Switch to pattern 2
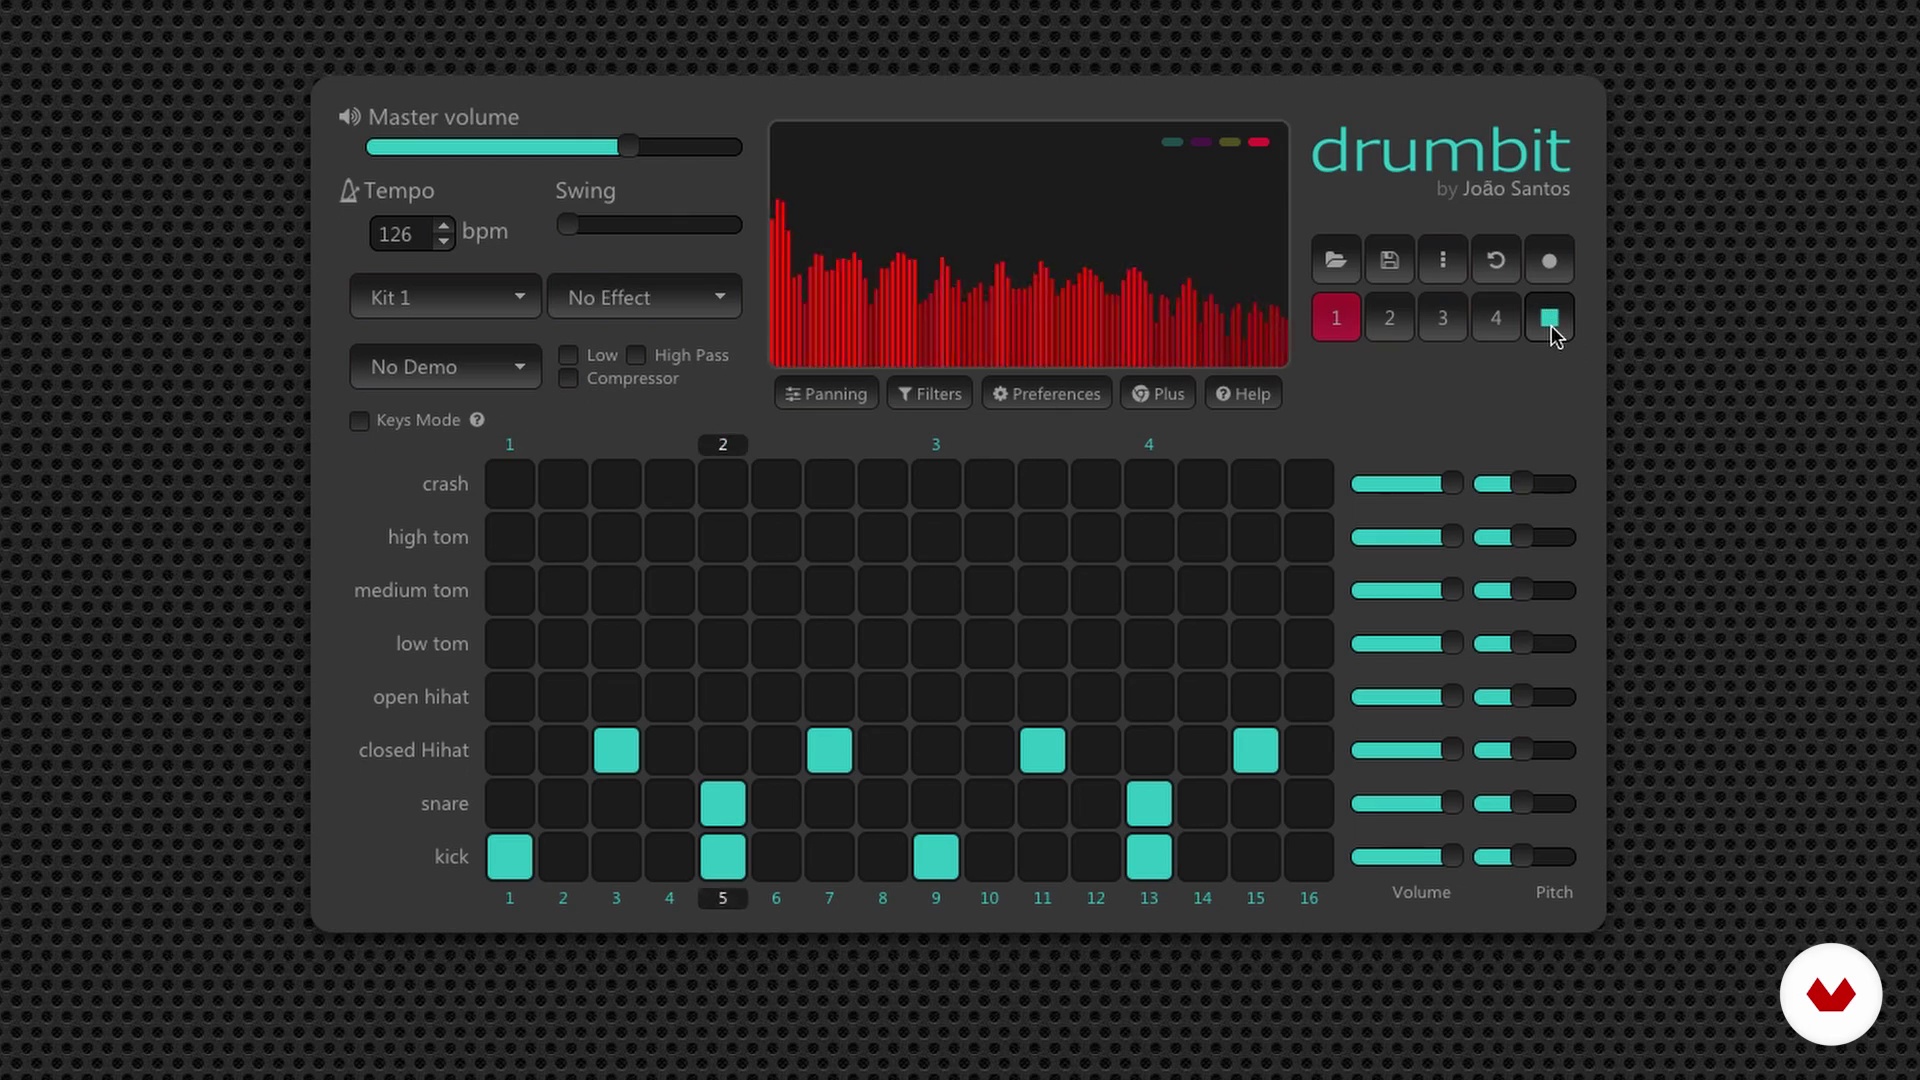1920x1080 pixels. pyautogui.click(x=1389, y=318)
